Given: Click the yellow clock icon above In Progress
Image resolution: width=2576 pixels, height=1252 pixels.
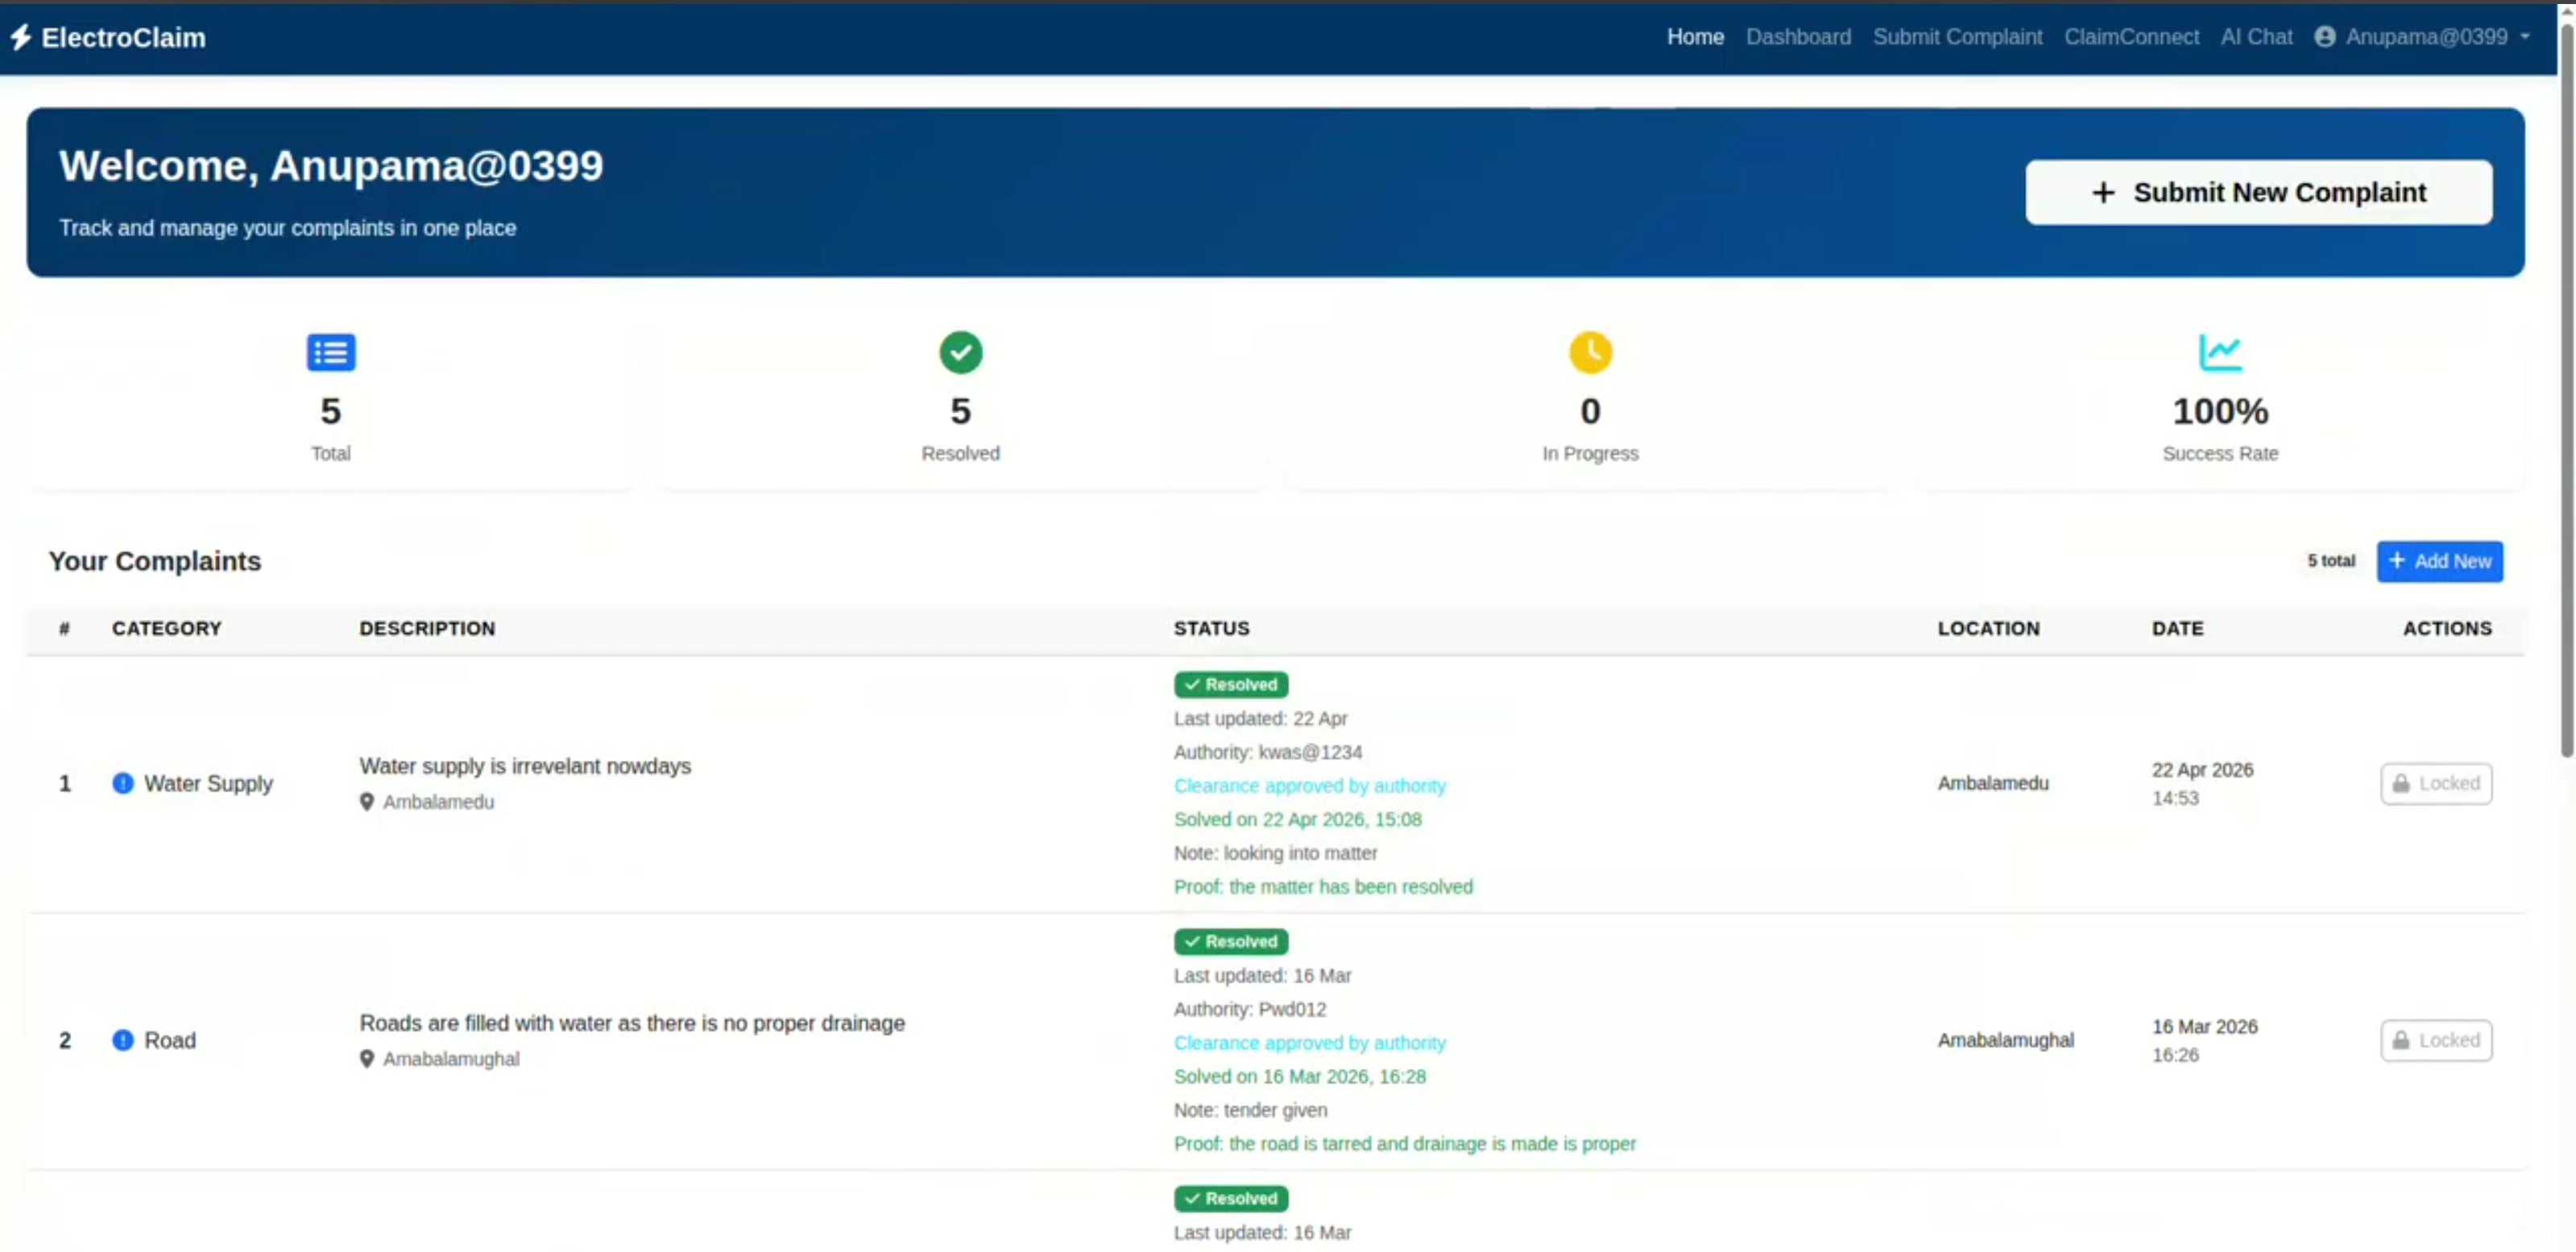Looking at the screenshot, I should [1590, 352].
